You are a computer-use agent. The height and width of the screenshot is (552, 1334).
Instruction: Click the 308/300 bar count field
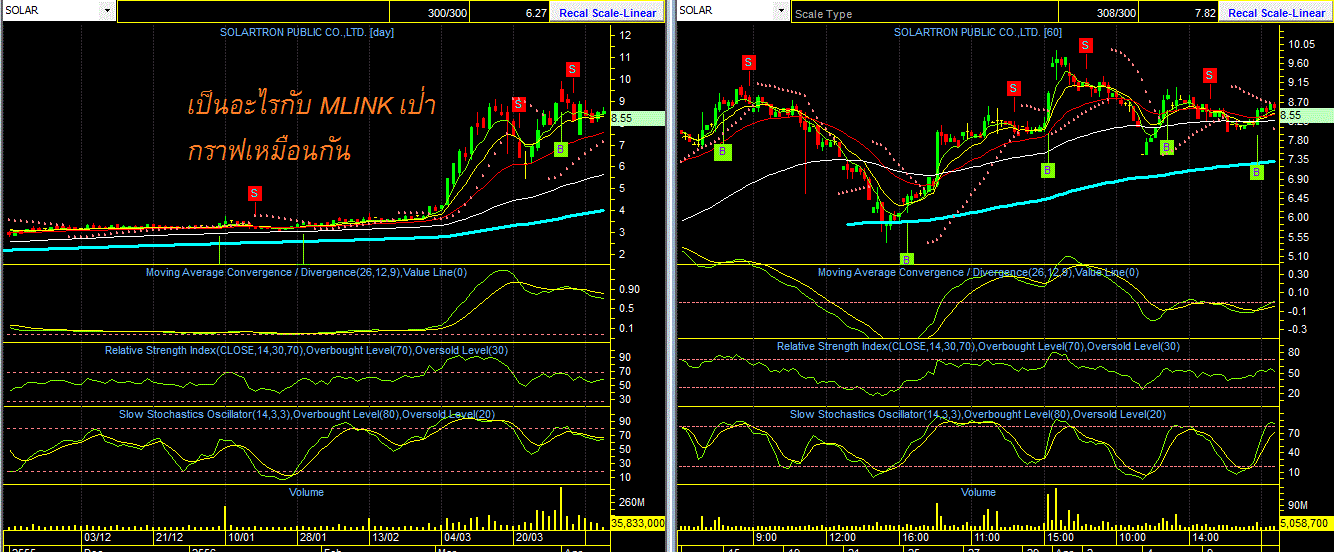1100,12
